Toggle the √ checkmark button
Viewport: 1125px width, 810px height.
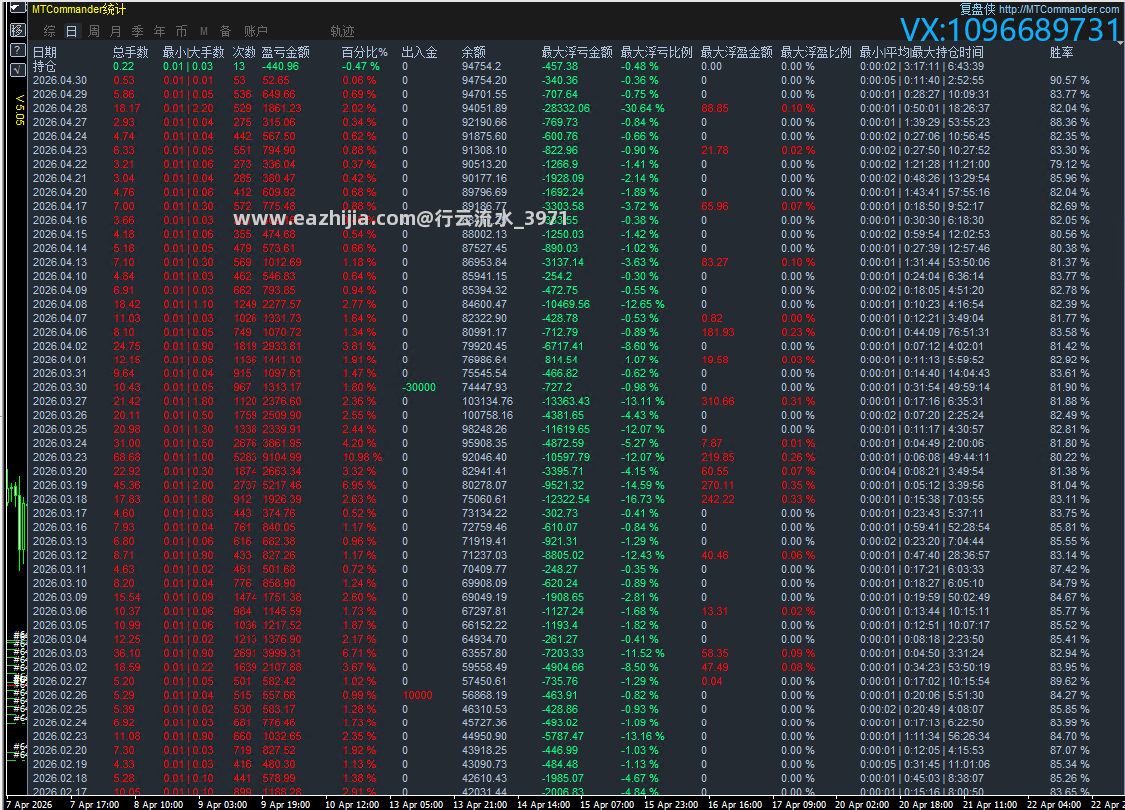tap(18, 70)
